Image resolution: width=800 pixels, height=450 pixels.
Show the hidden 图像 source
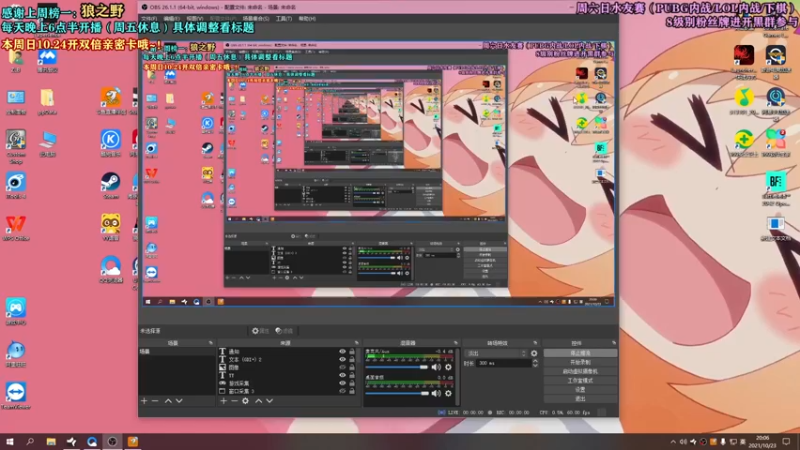342,367
